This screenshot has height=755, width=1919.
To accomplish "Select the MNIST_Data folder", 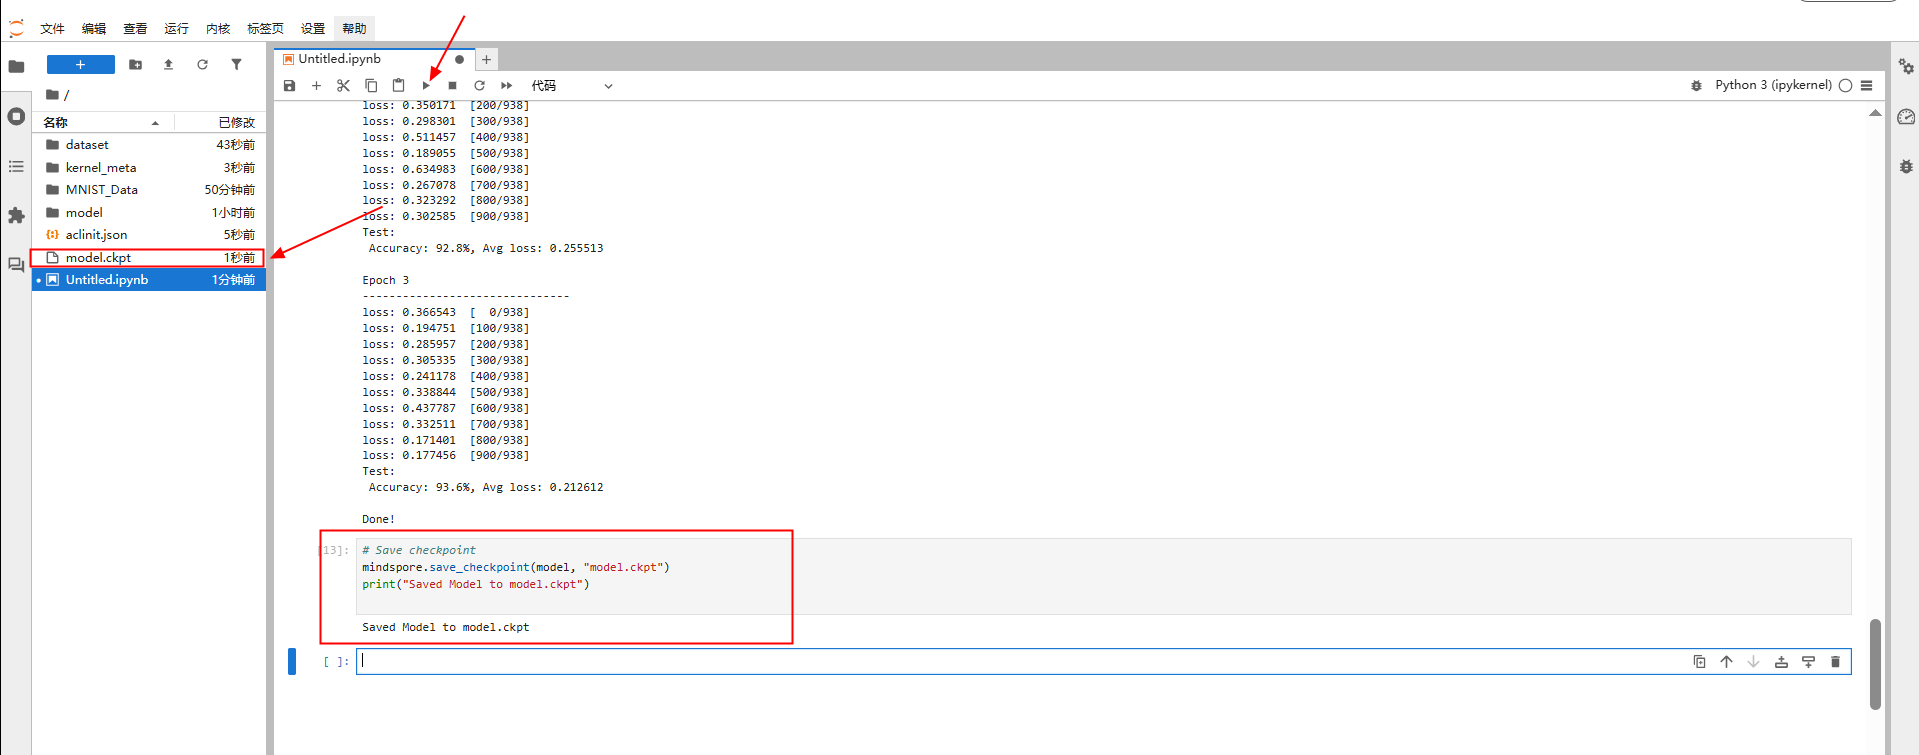I will pos(150,190).
